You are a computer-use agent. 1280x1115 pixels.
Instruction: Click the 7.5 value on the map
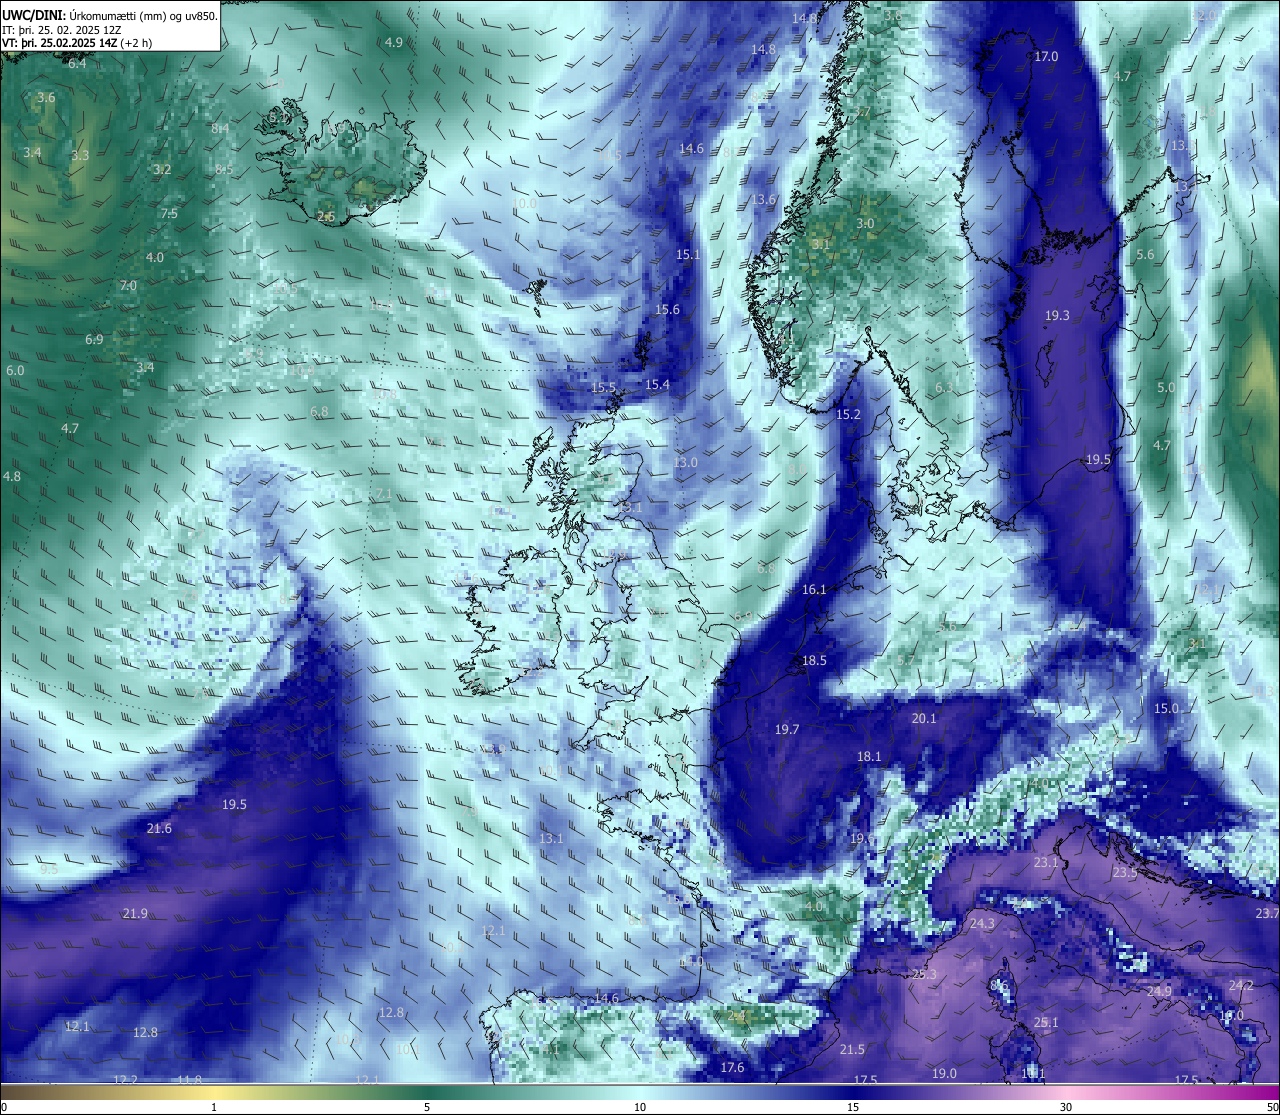(x=169, y=213)
